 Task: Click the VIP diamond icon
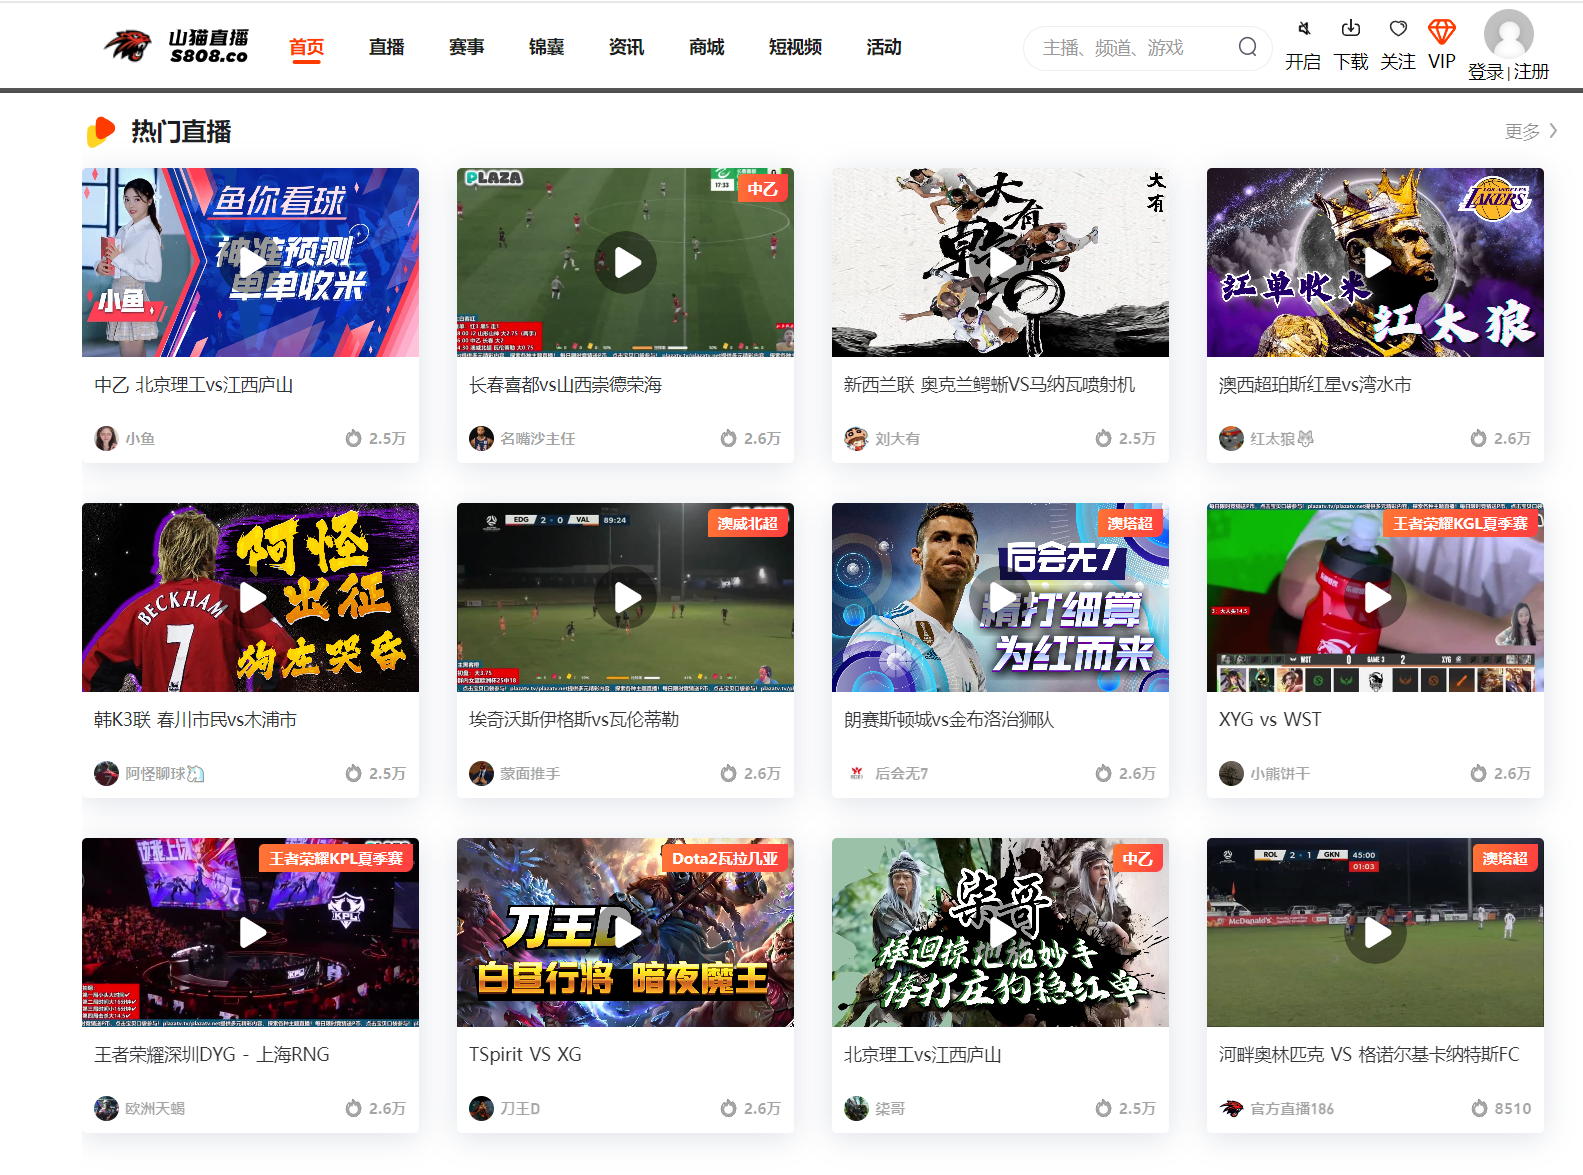1441,31
